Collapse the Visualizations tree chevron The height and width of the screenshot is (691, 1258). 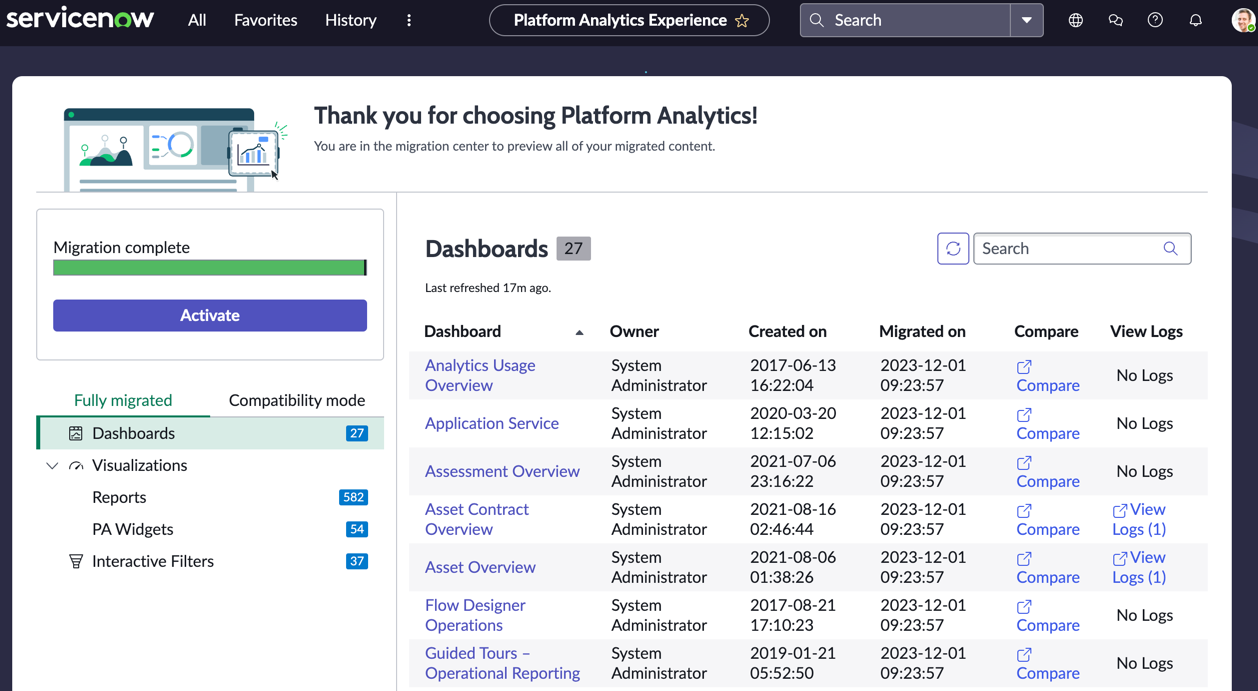pos(52,466)
